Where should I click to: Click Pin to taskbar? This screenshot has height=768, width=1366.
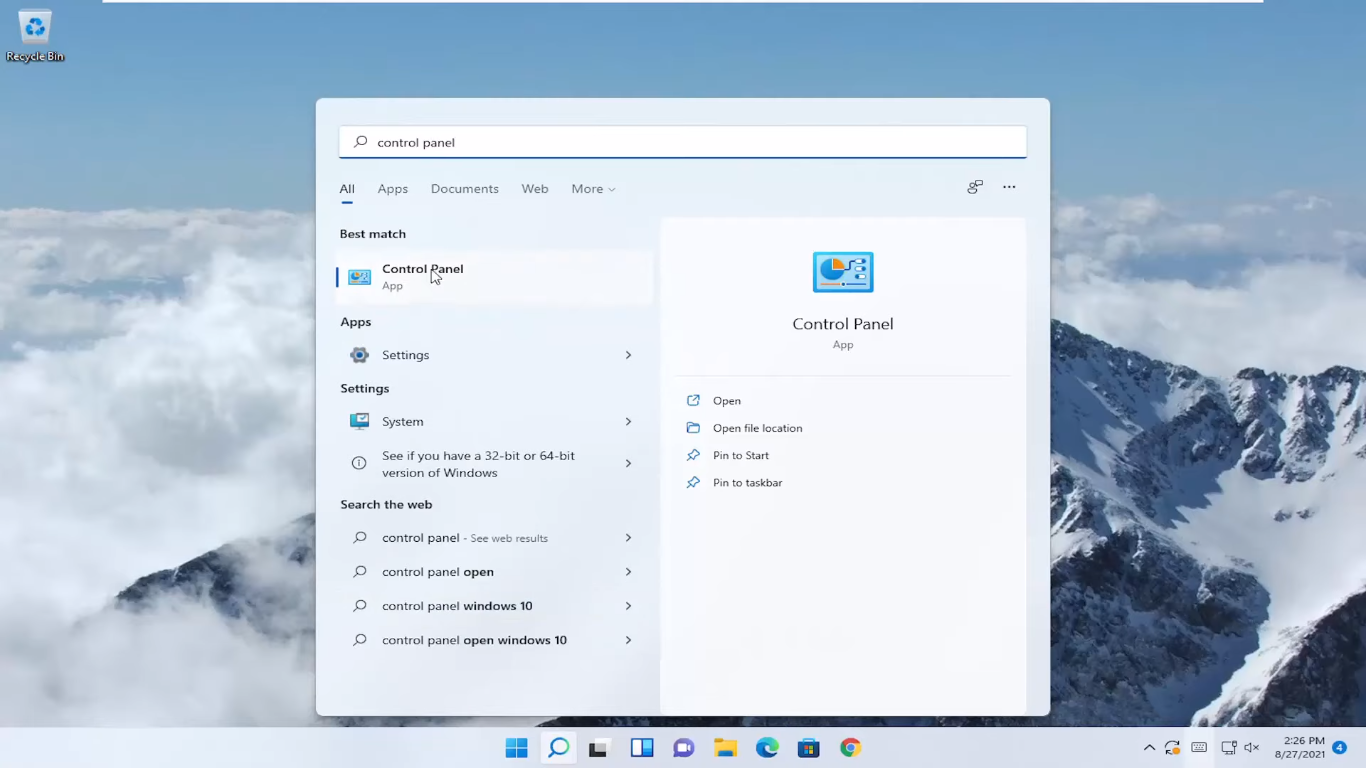pos(747,482)
